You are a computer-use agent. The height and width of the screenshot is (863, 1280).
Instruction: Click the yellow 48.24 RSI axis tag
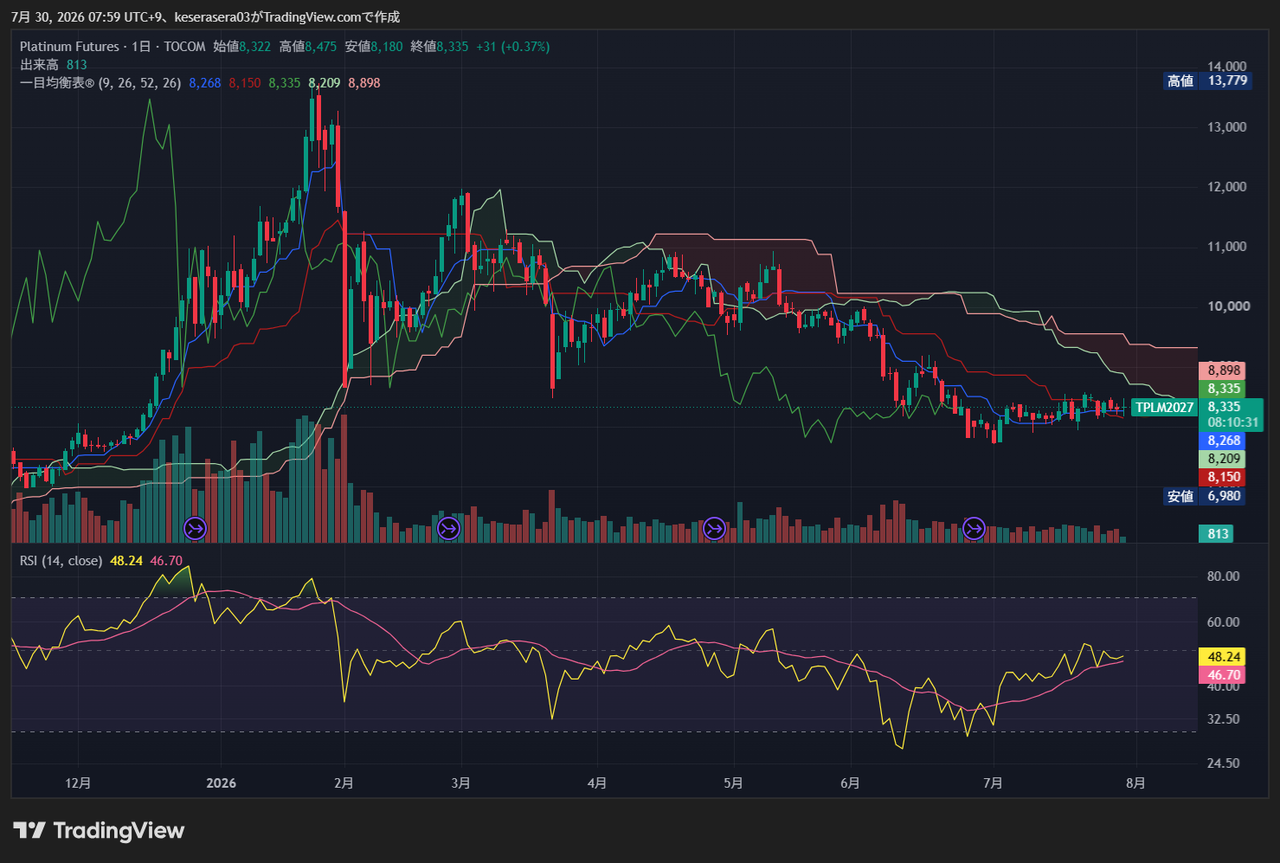[1224, 657]
